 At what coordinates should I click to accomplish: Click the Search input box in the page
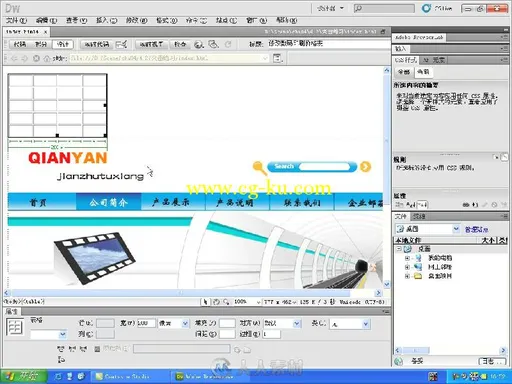coord(324,166)
